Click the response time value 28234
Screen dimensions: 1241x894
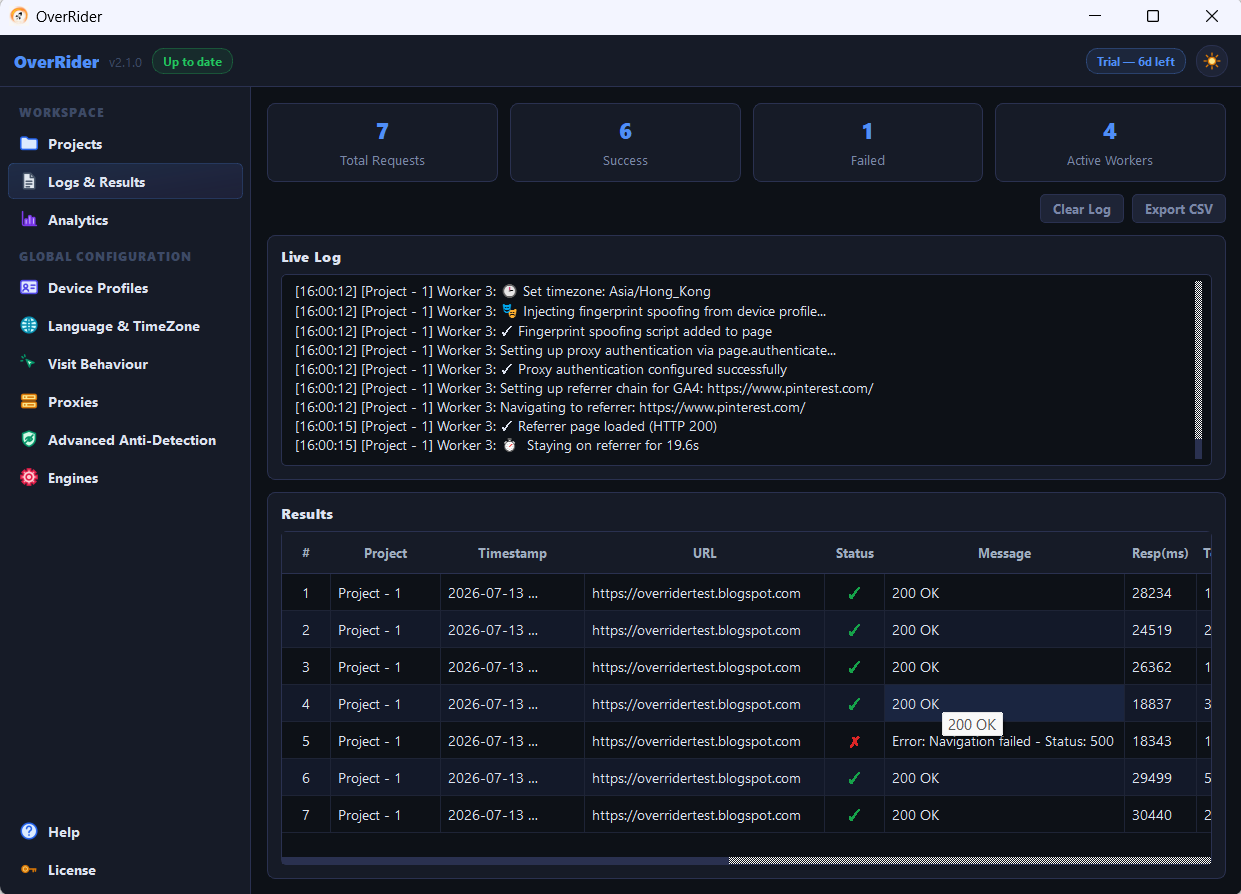tap(1150, 593)
